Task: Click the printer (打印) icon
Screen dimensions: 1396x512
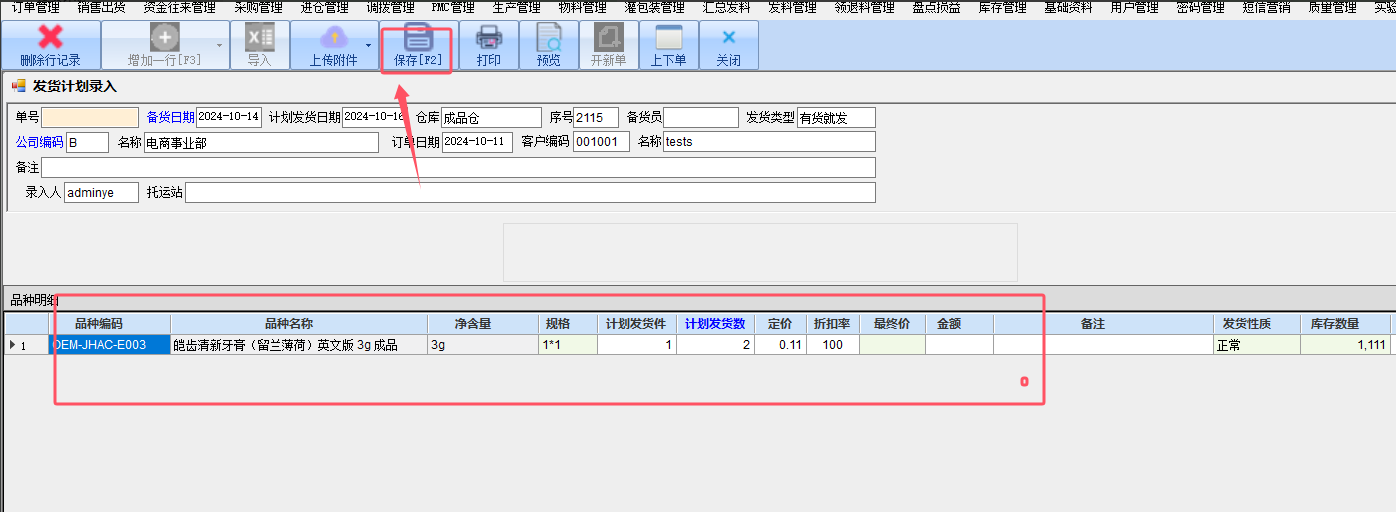Action: tap(489, 38)
